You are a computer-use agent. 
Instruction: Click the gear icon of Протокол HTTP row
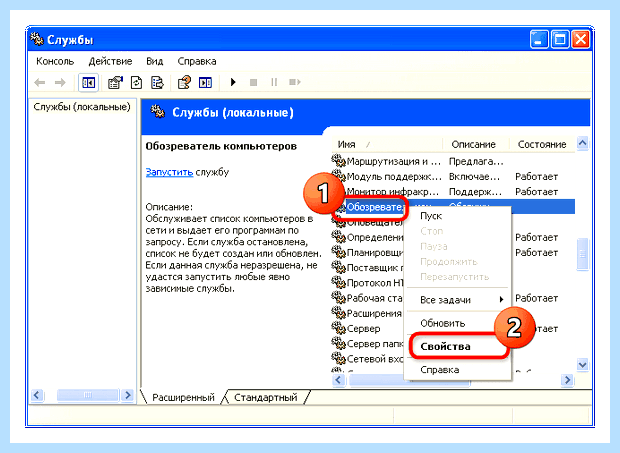pos(338,282)
